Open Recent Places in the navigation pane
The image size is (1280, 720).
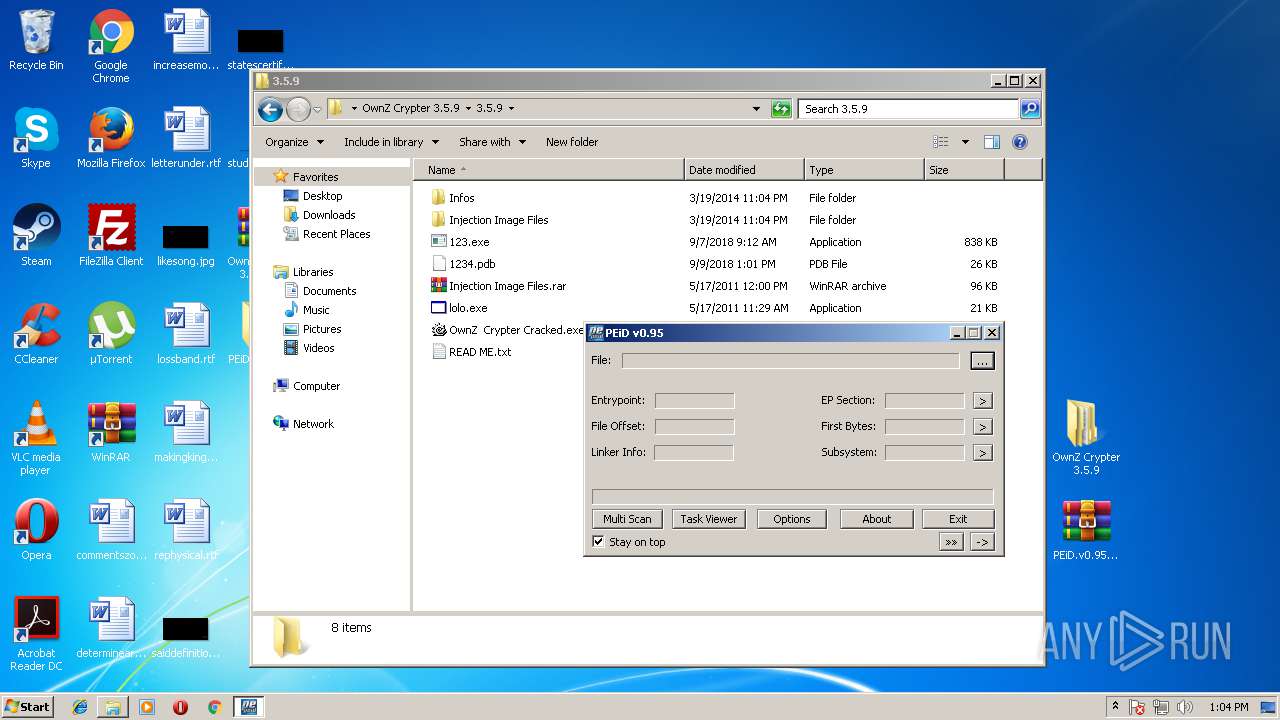[x=336, y=234]
